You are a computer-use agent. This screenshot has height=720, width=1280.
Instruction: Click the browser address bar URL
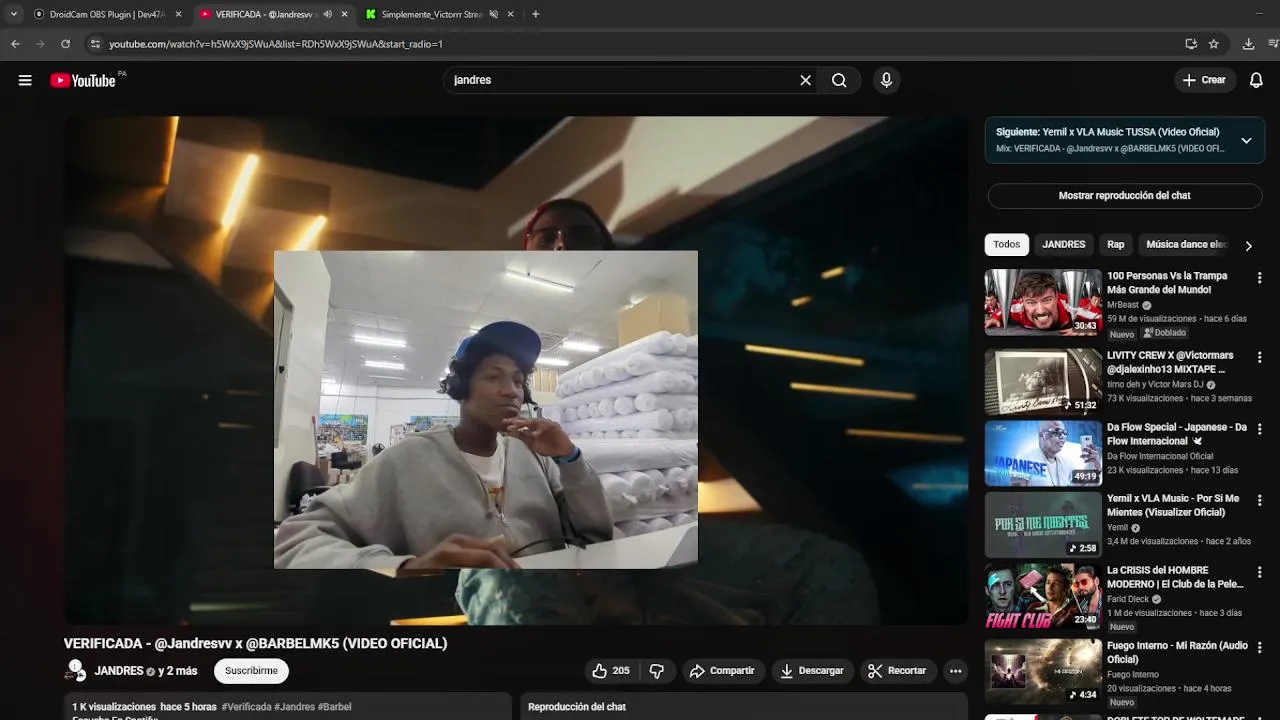pyautogui.click(x=275, y=44)
